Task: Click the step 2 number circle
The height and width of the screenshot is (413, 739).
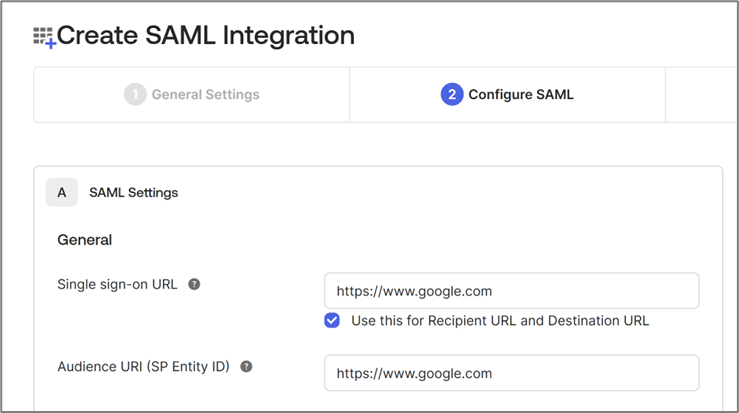Action: [x=452, y=95]
